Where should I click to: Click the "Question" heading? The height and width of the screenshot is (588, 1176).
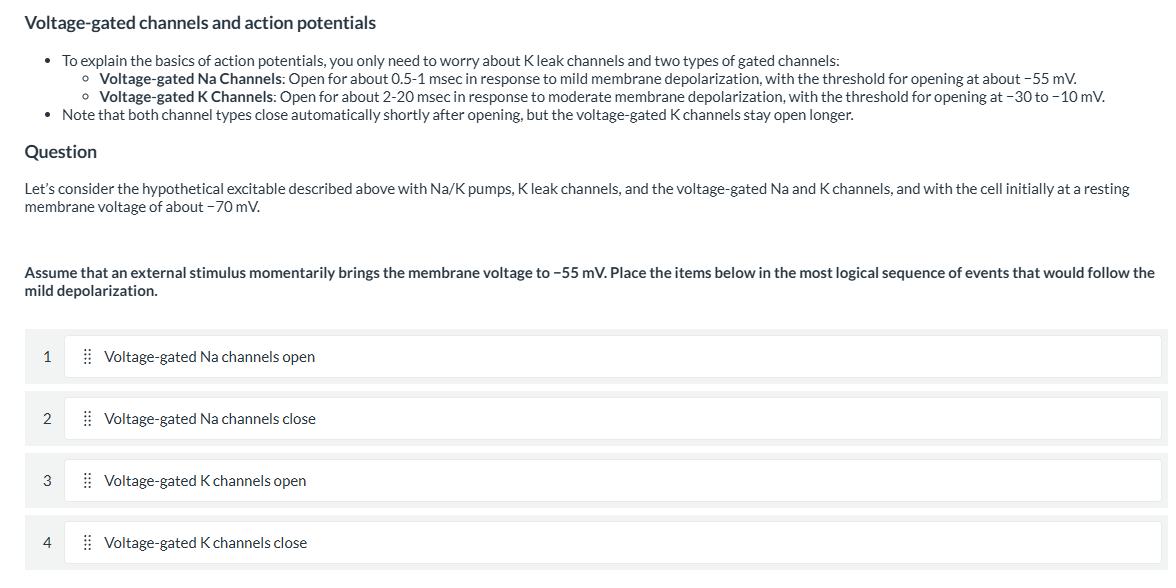coord(61,152)
